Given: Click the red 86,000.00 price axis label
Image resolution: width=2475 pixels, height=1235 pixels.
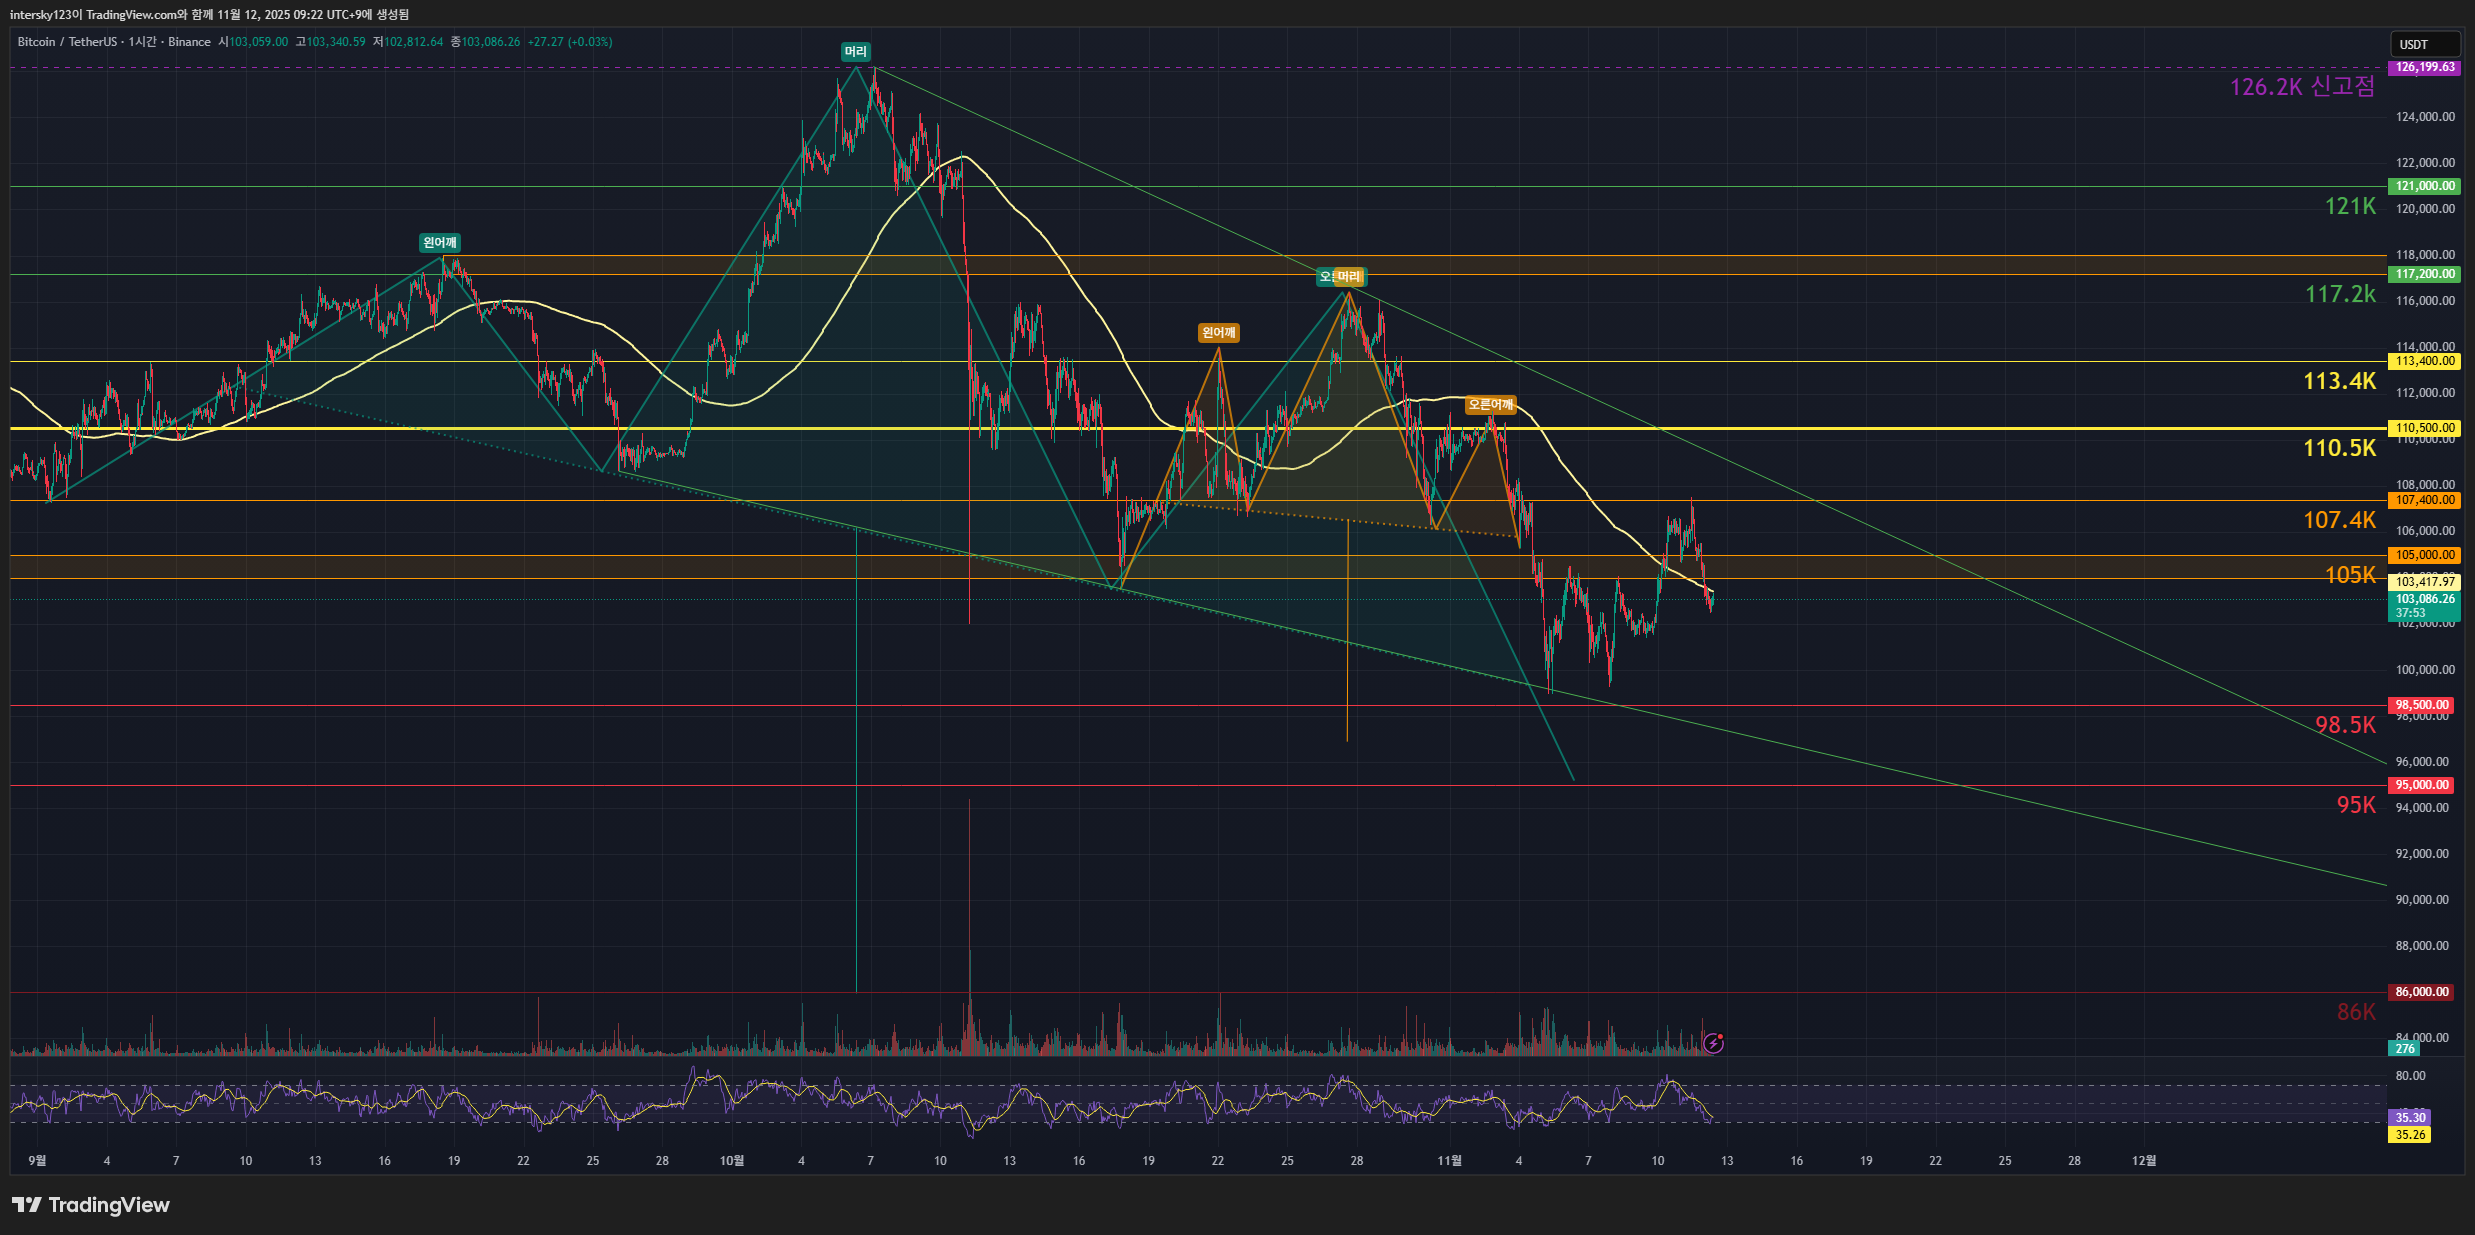Looking at the screenshot, I should point(2421,992).
